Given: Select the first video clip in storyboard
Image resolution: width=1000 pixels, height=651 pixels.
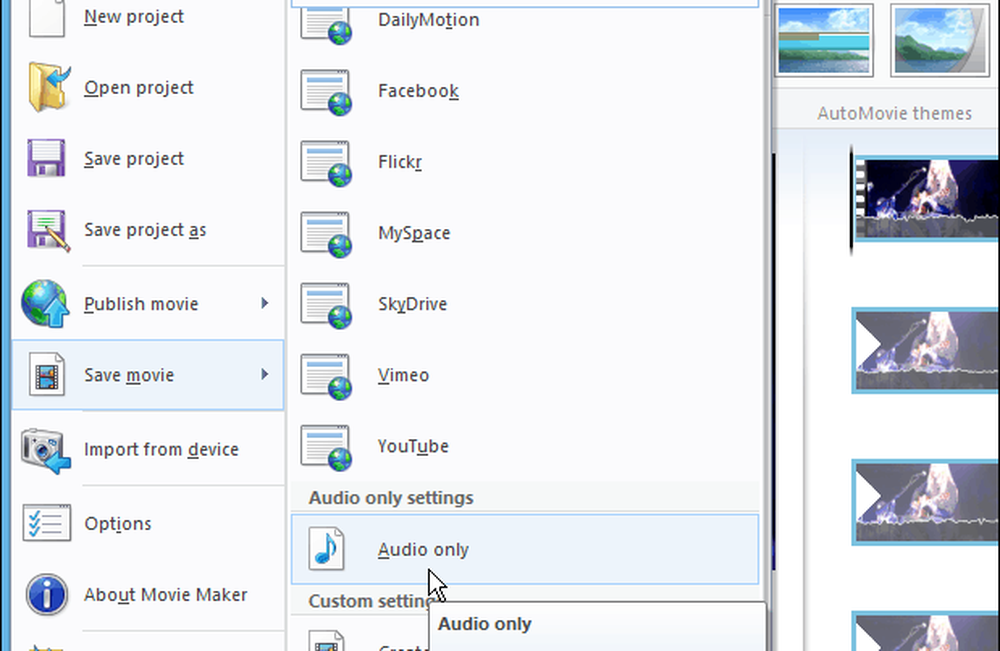Looking at the screenshot, I should pyautogui.click(x=926, y=198).
